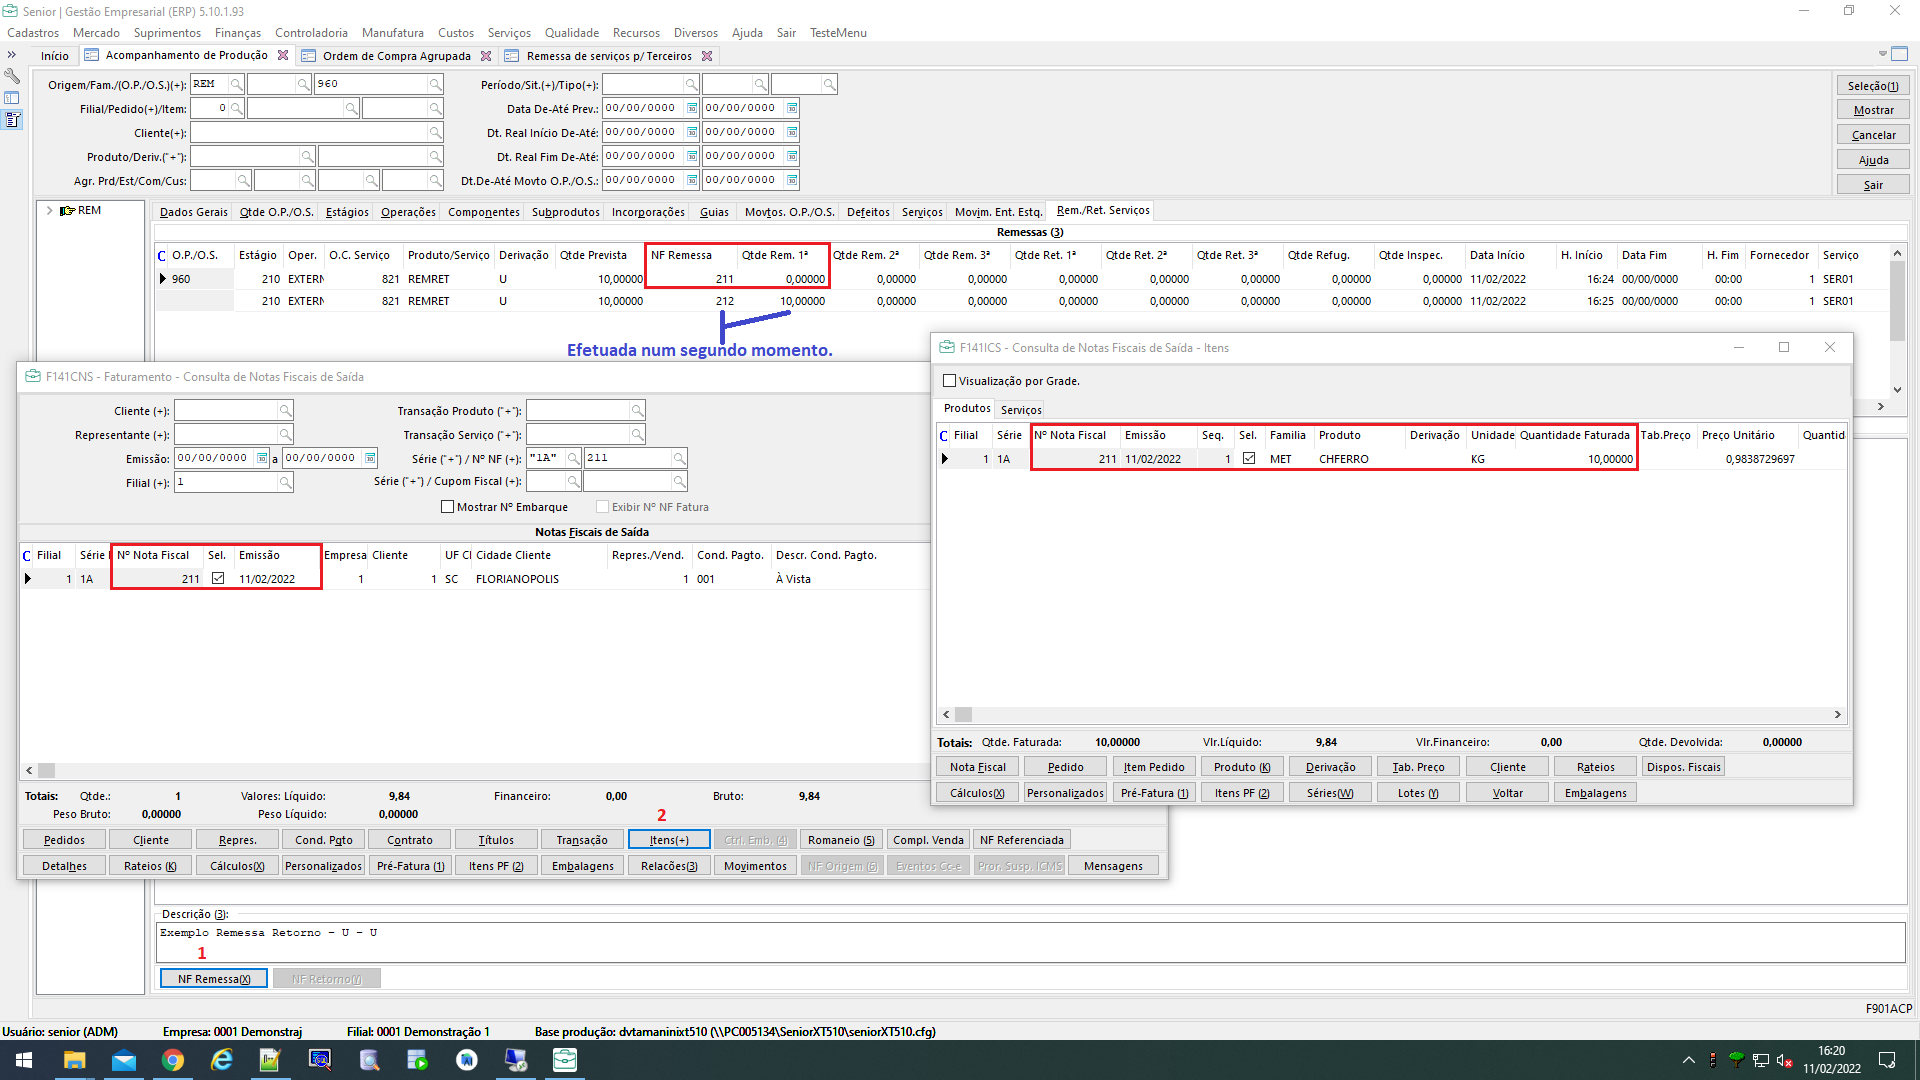Click the wrench icon in left sidebar
The image size is (1920, 1080).
(x=12, y=76)
